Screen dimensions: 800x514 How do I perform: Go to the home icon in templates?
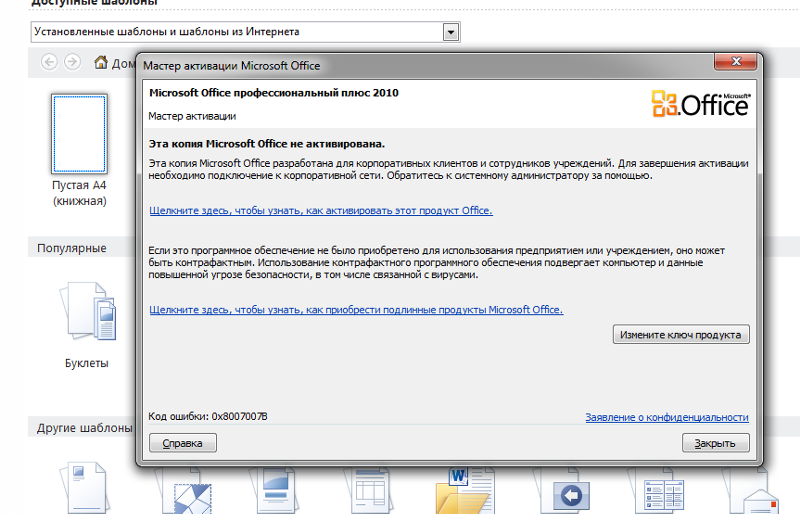tap(101, 62)
